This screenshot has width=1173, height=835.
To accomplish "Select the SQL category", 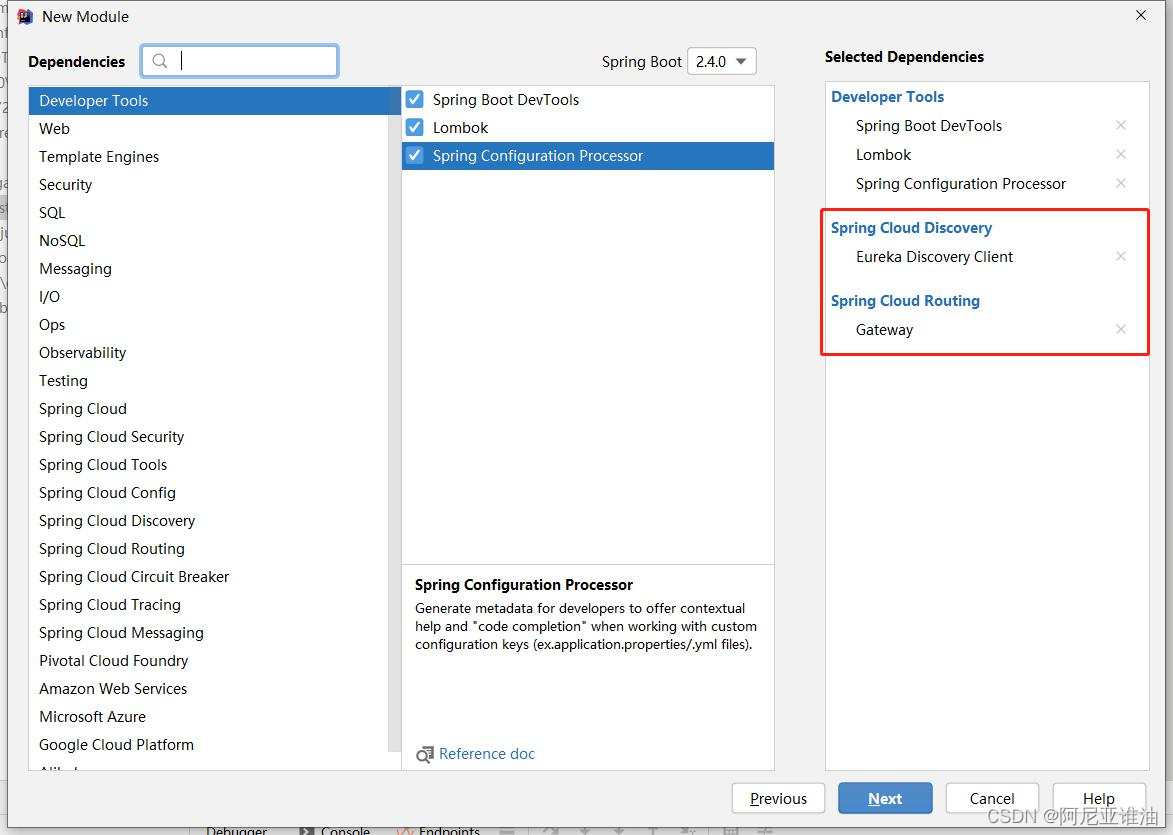I will pos(209,212).
